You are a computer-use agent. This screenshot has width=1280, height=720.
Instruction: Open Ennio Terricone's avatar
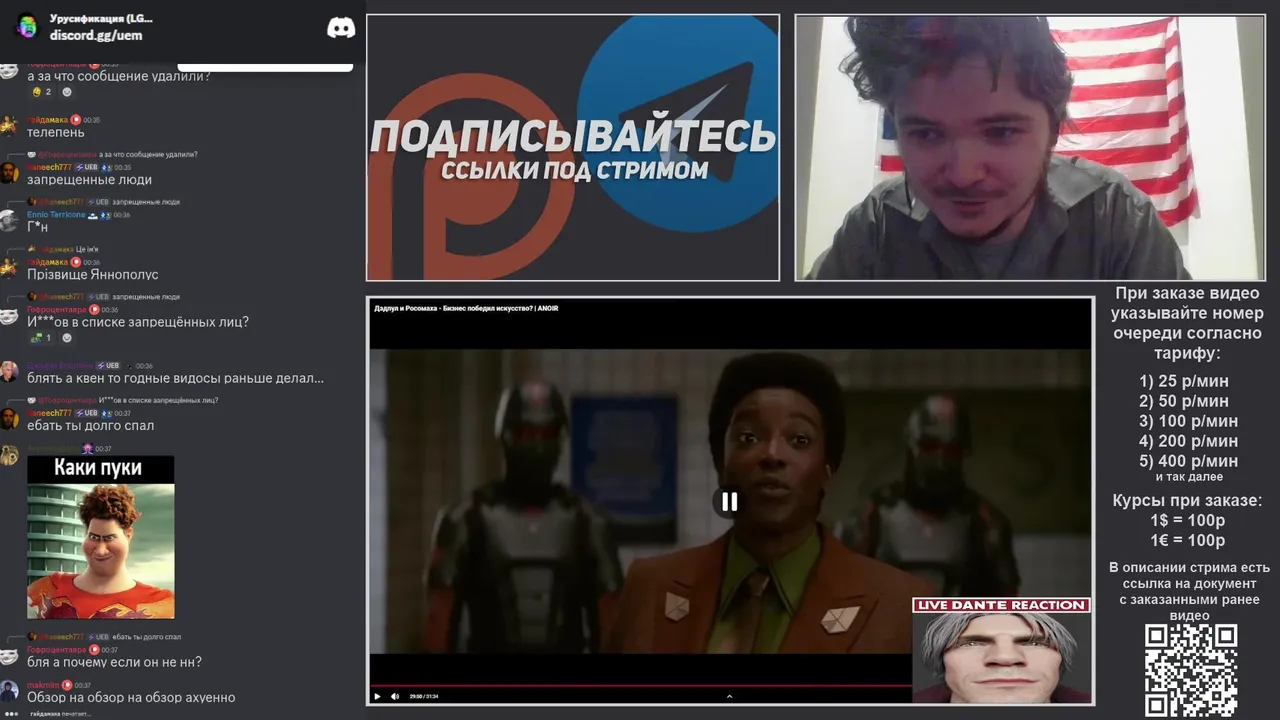[x=9, y=221]
